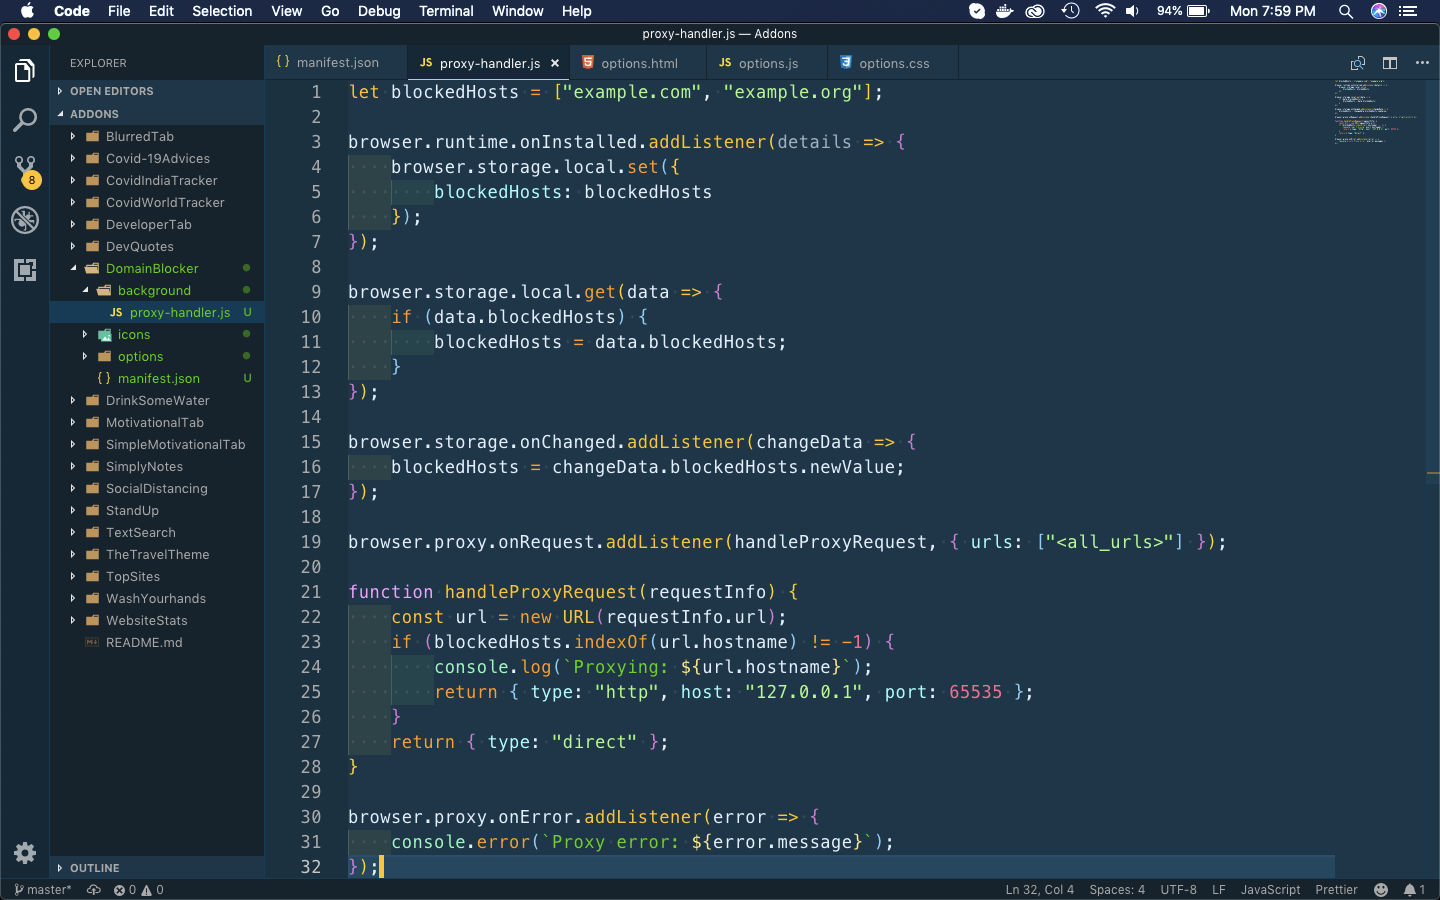
Task: Click UTF-8 encoding in status bar
Action: pos(1178,890)
